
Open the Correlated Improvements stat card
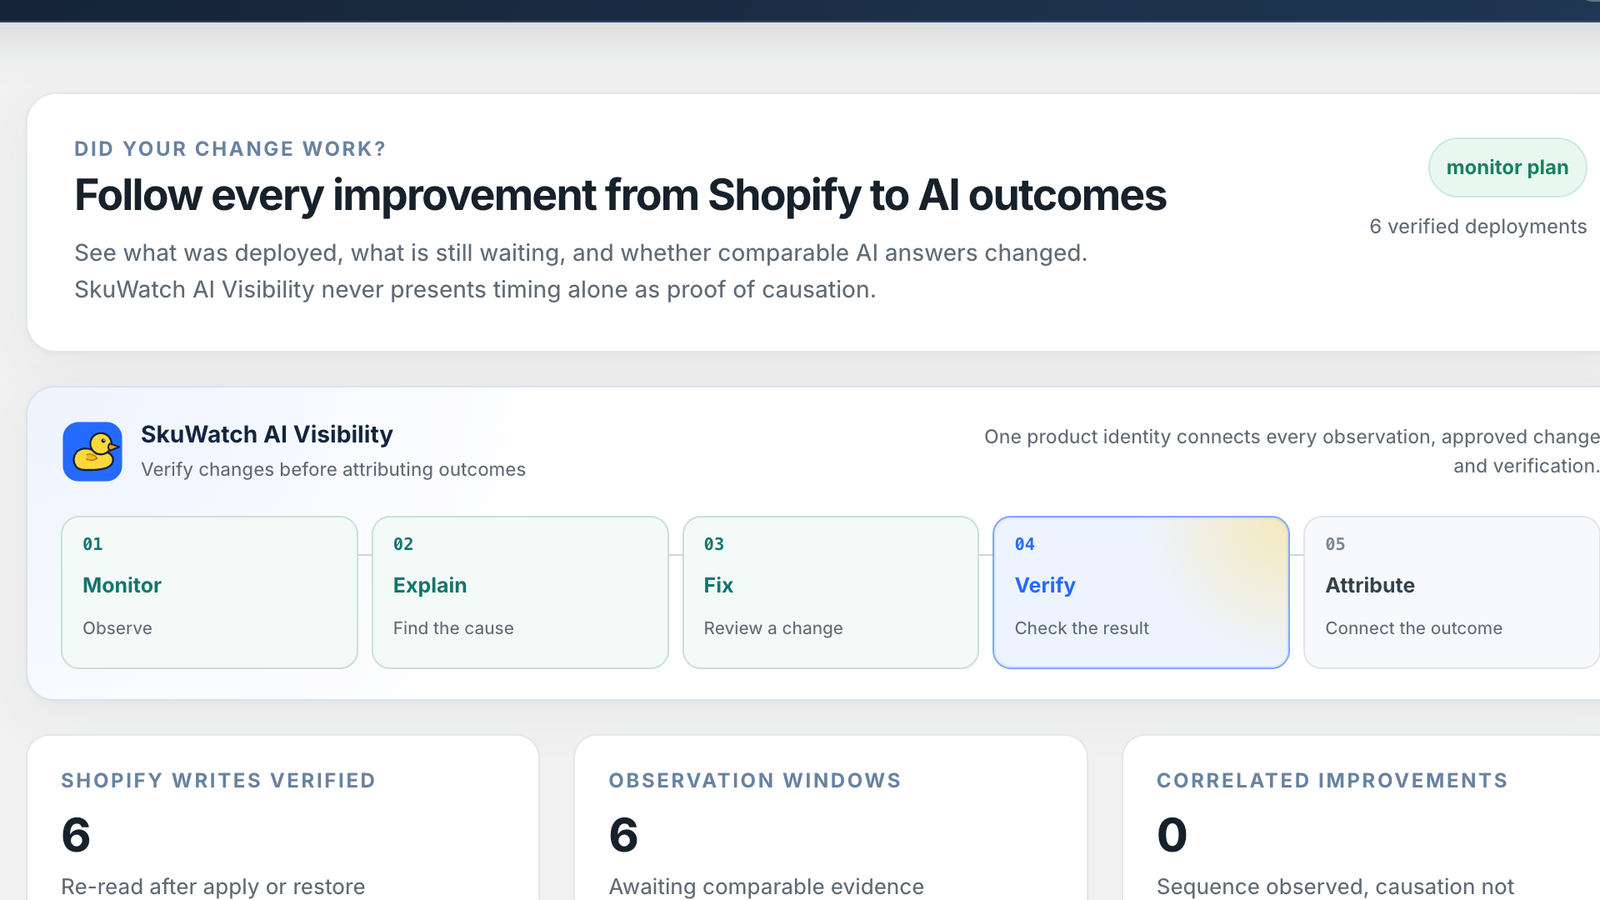[x=1361, y=818]
